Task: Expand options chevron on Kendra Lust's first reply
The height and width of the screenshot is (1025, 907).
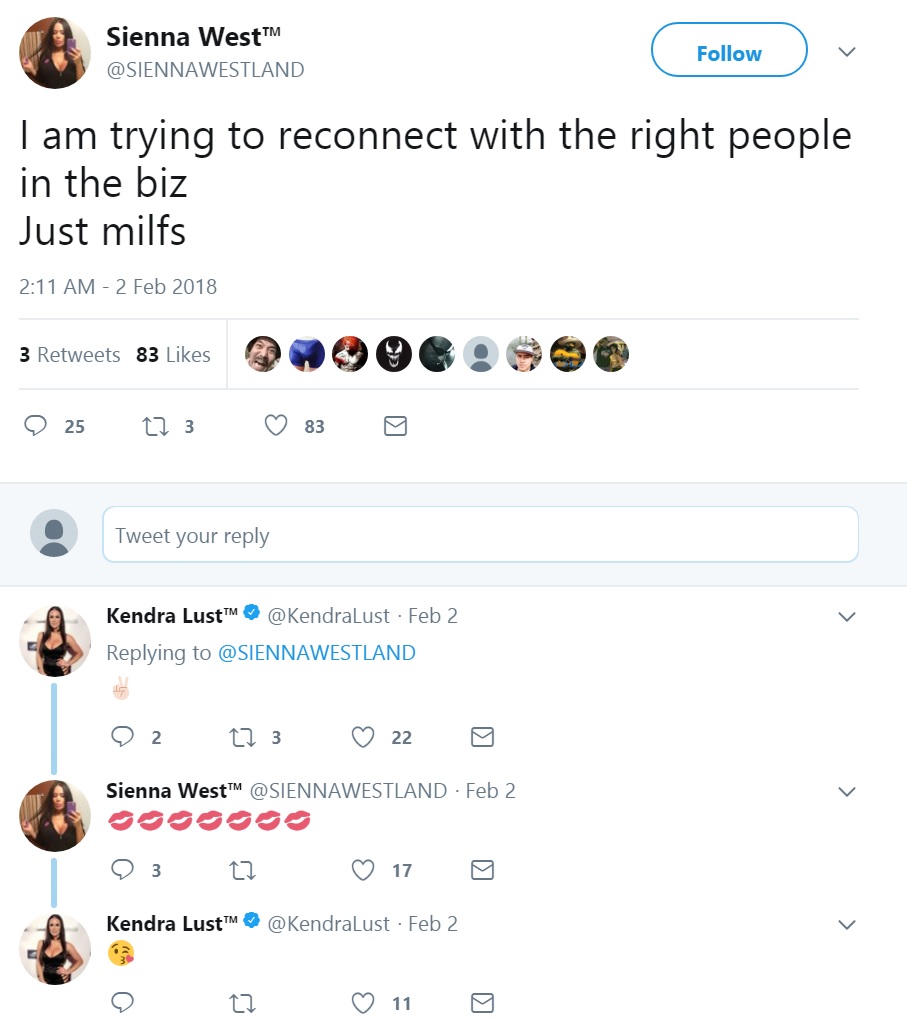Action: [x=846, y=617]
